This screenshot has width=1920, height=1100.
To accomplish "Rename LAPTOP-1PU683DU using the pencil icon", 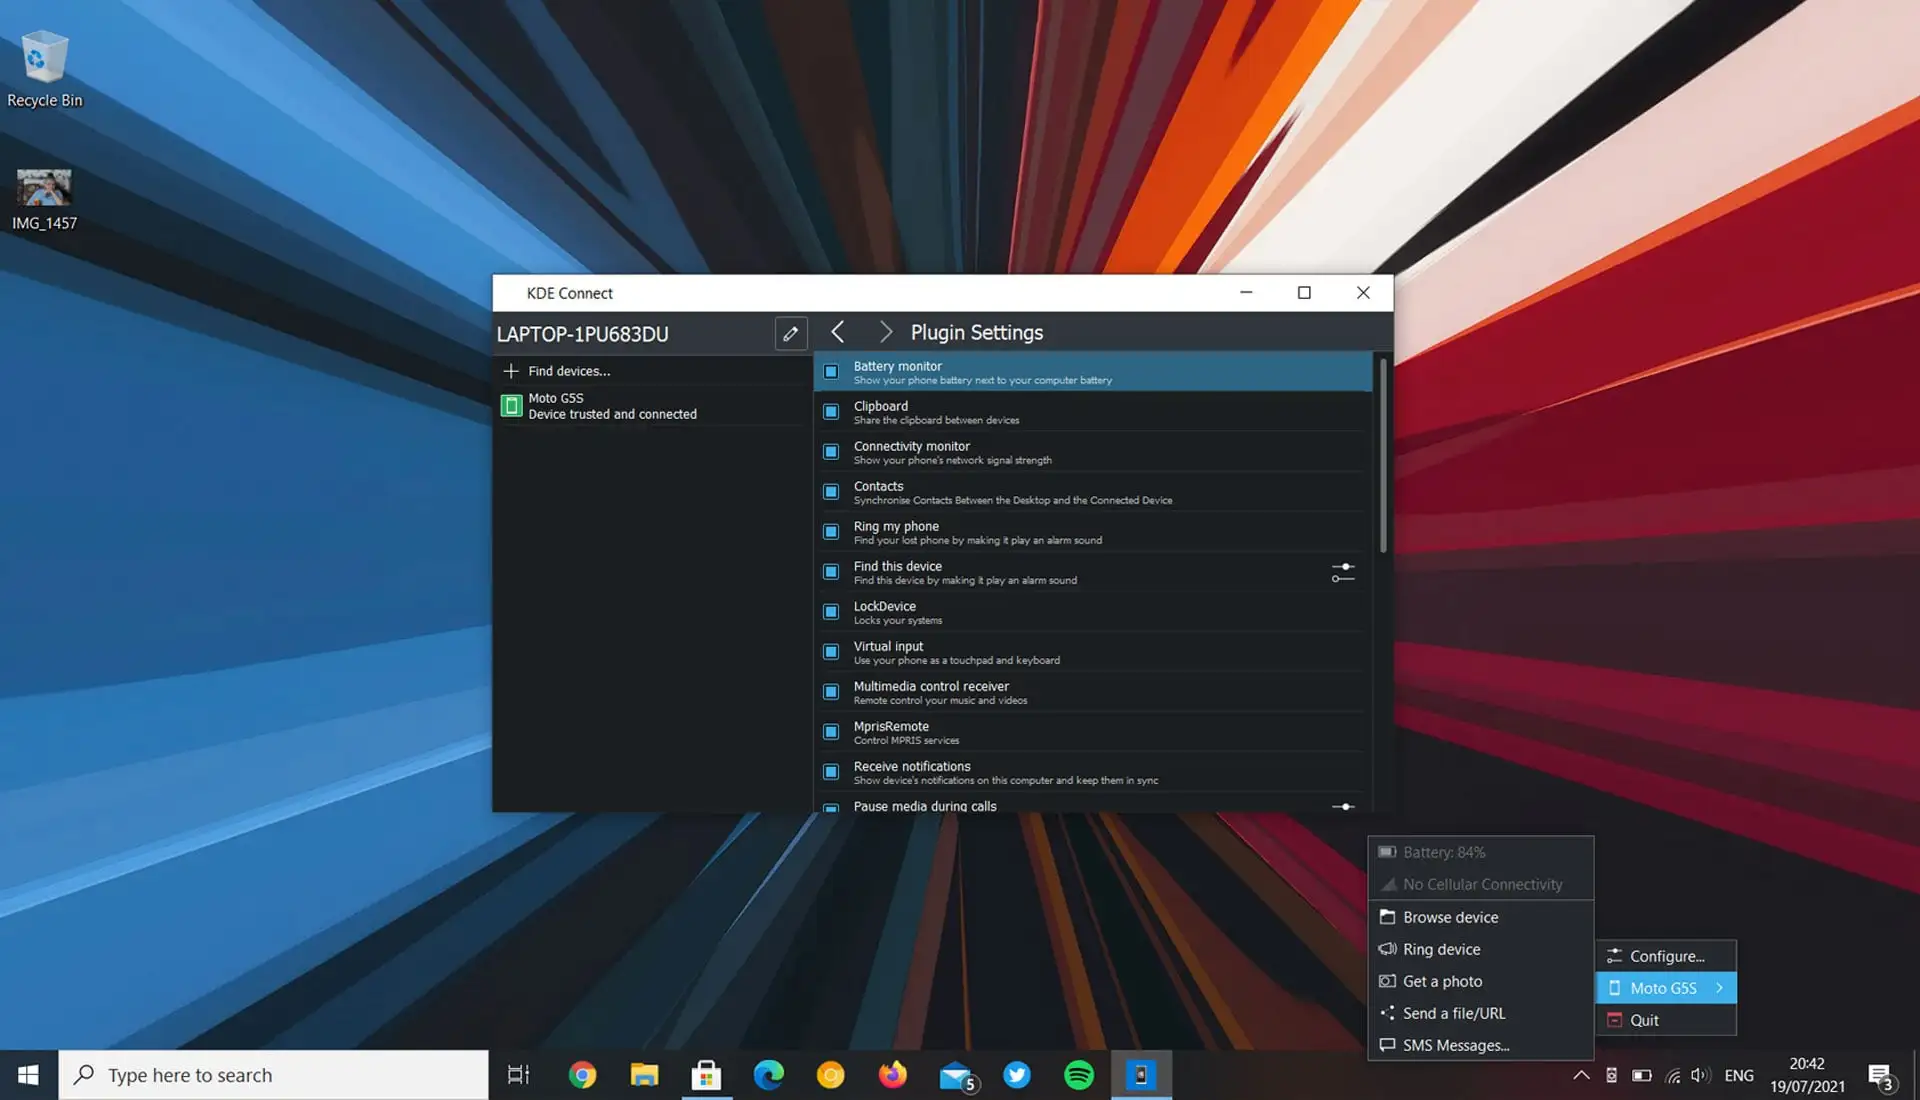I will point(790,333).
